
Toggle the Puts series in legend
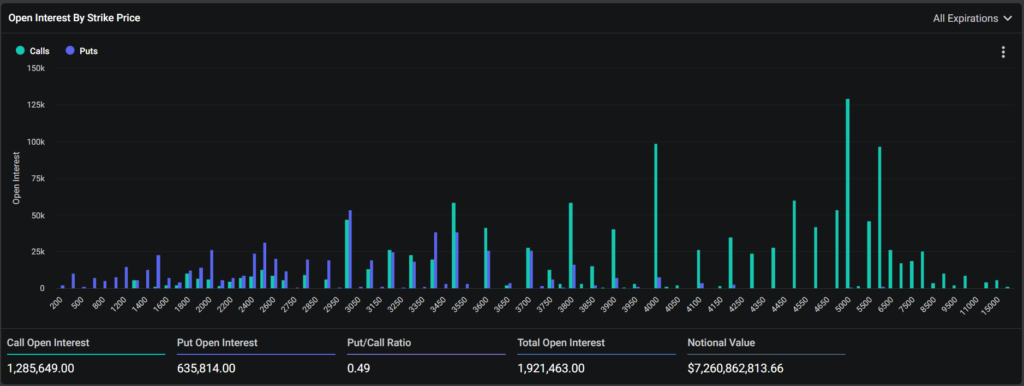(81, 51)
